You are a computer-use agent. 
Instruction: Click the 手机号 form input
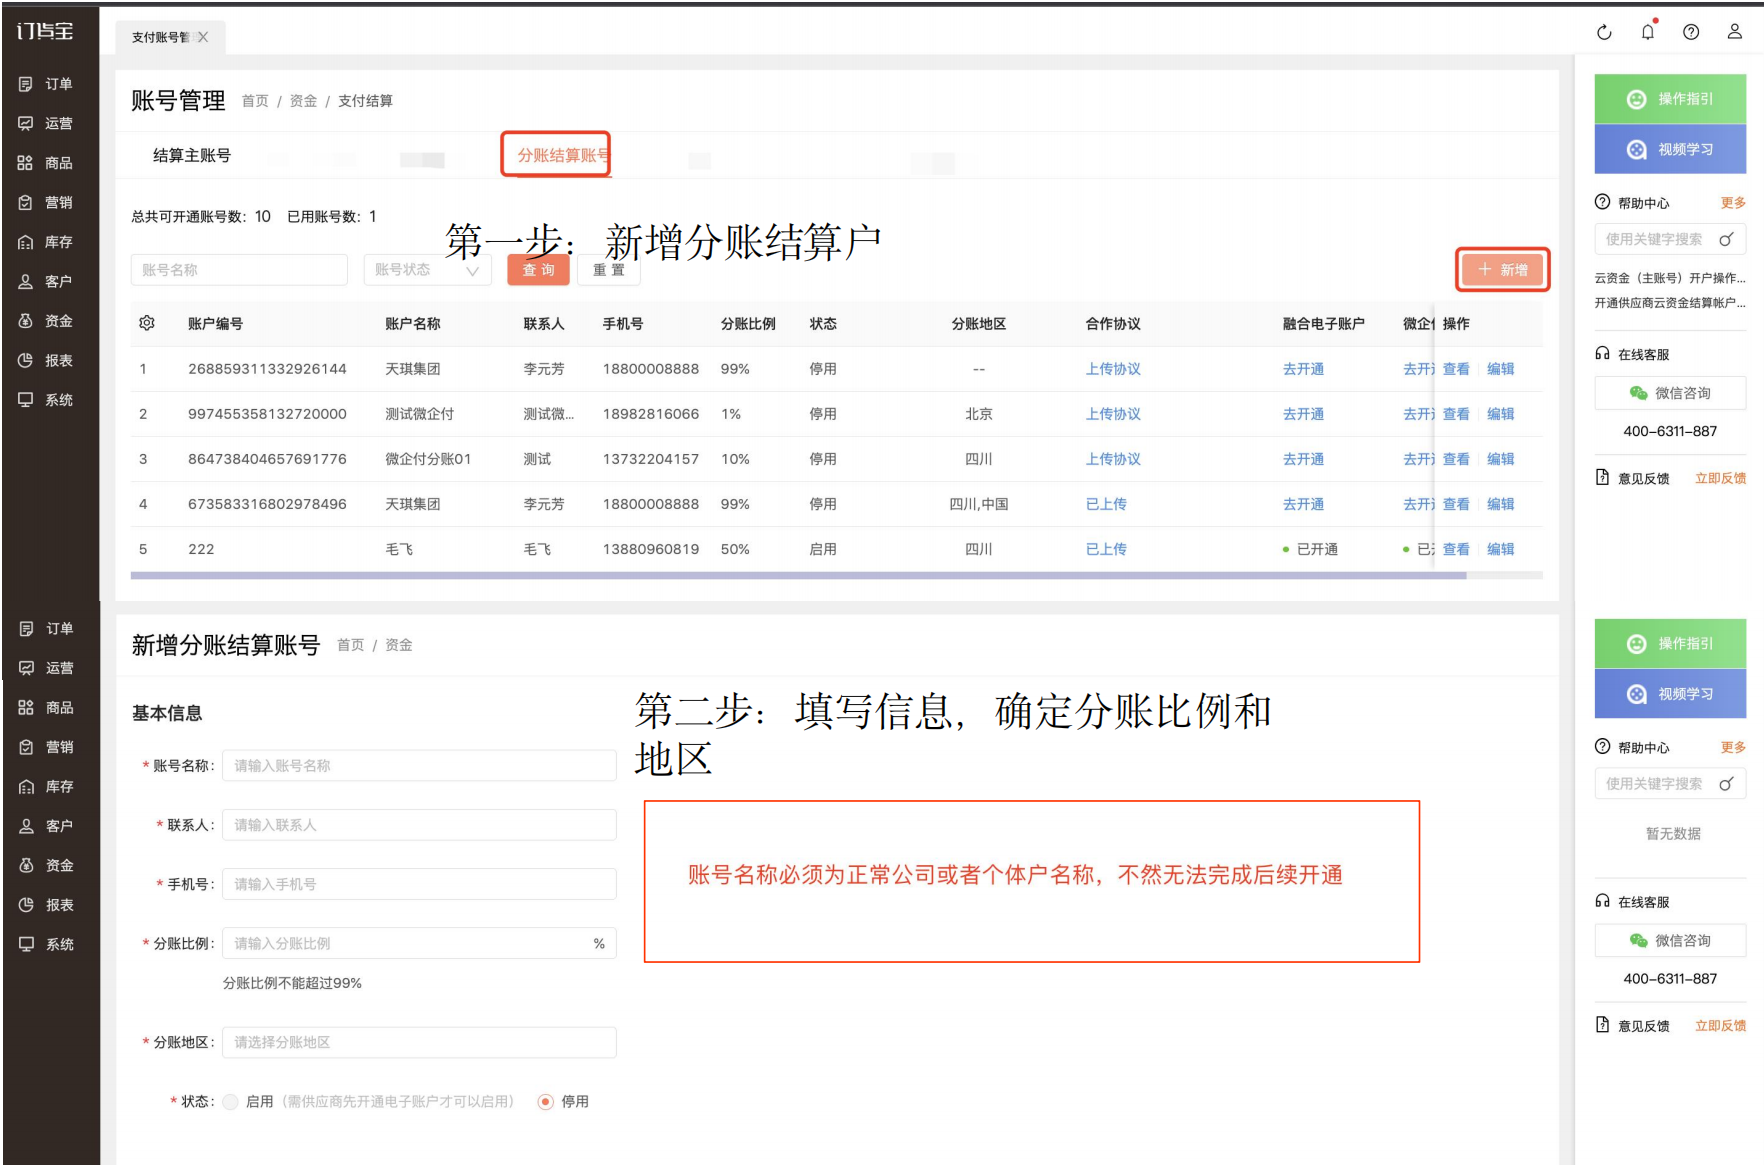[x=419, y=884]
